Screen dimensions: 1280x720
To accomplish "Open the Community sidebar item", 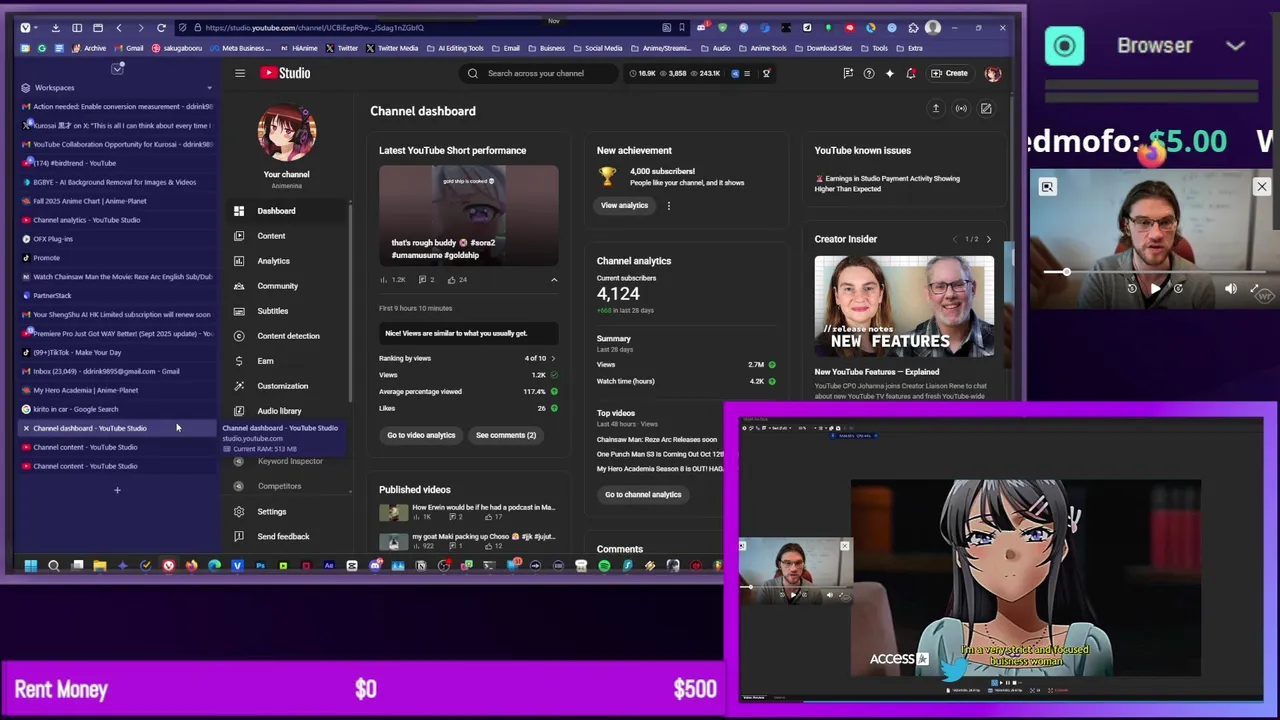I will pos(288,286).
